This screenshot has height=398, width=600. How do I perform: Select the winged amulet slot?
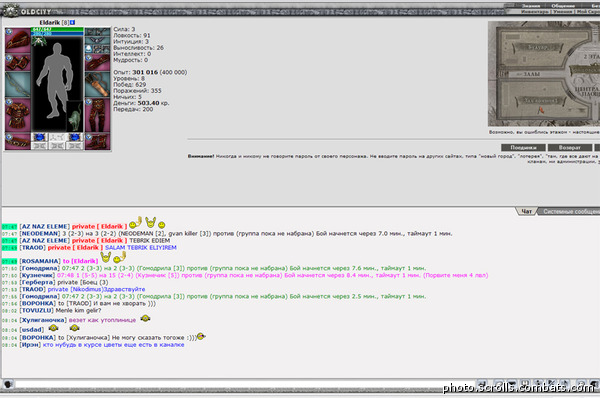coord(97,41)
